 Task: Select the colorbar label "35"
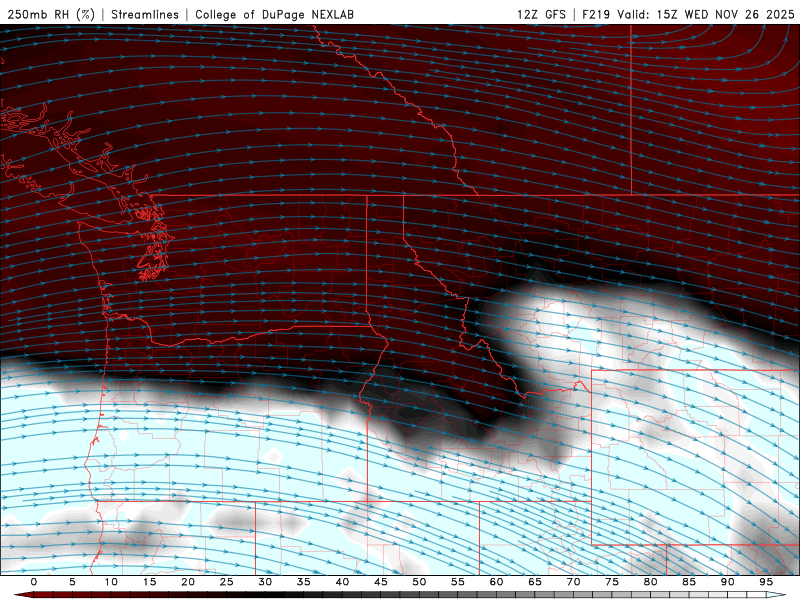[304, 582]
